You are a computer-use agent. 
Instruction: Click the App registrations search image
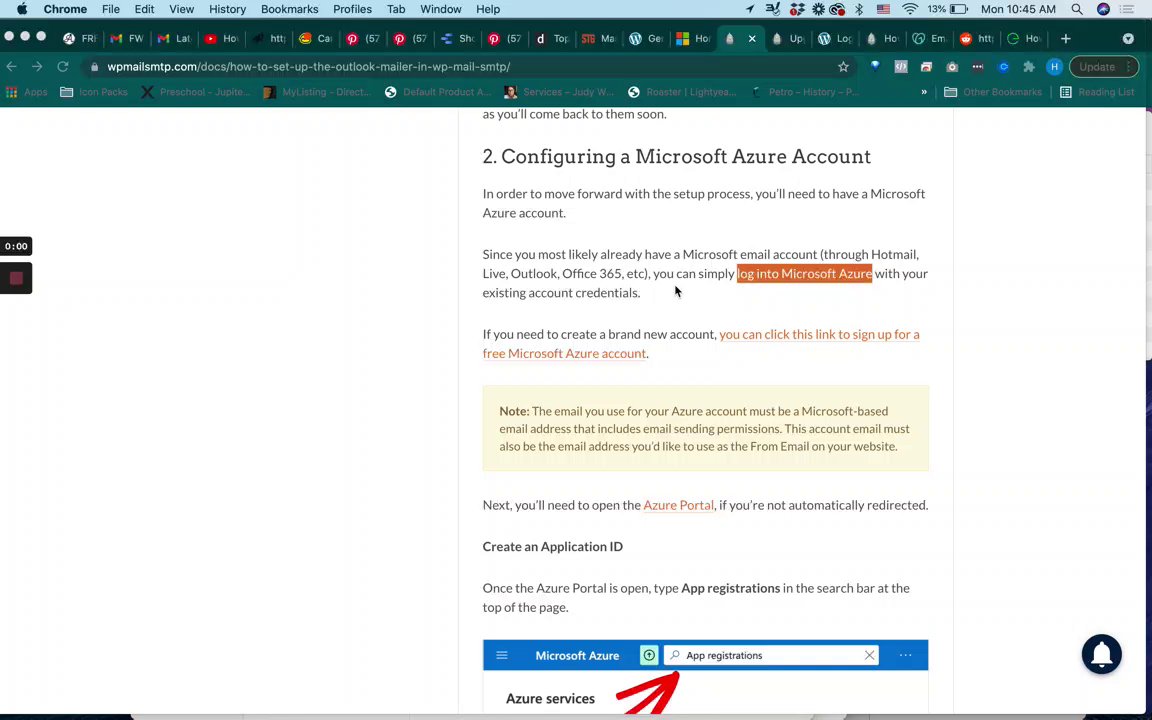705,676
